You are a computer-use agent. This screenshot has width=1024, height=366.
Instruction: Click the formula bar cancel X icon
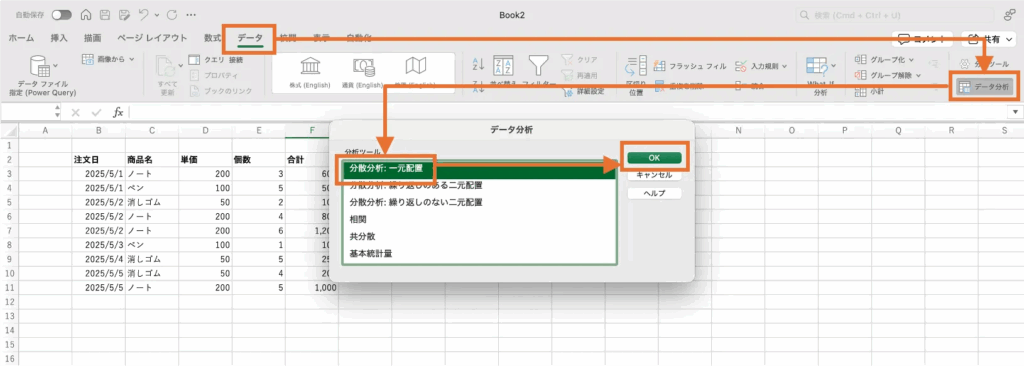tap(76, 112)
